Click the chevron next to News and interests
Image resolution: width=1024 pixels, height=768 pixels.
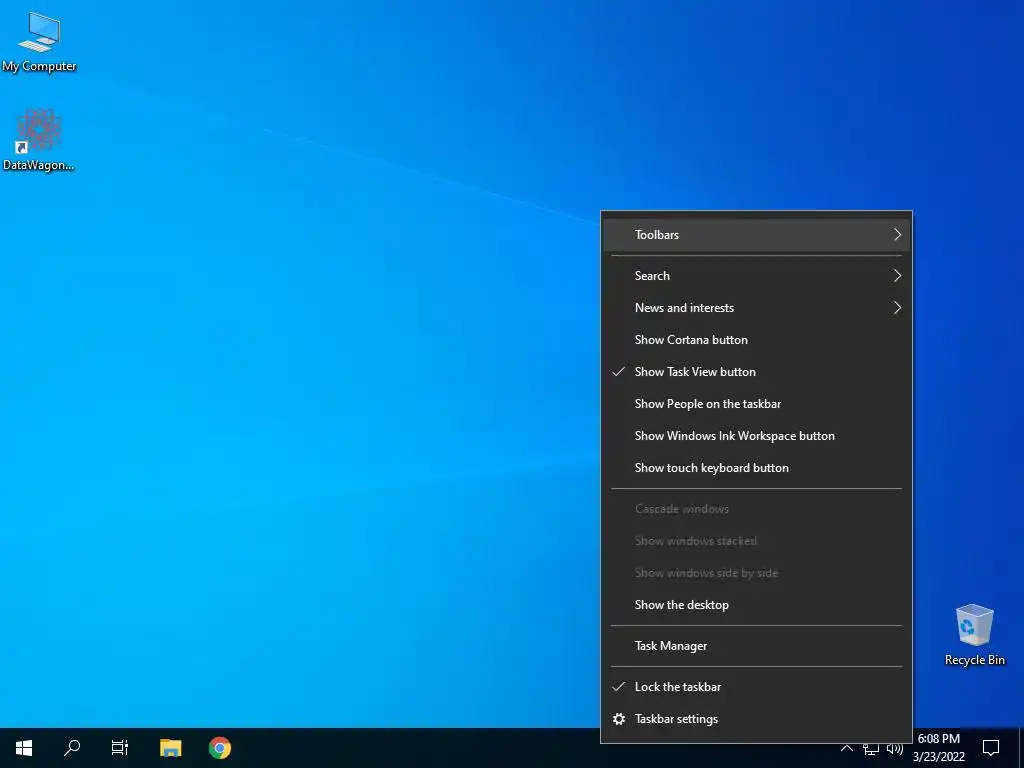tap(897, 308)
